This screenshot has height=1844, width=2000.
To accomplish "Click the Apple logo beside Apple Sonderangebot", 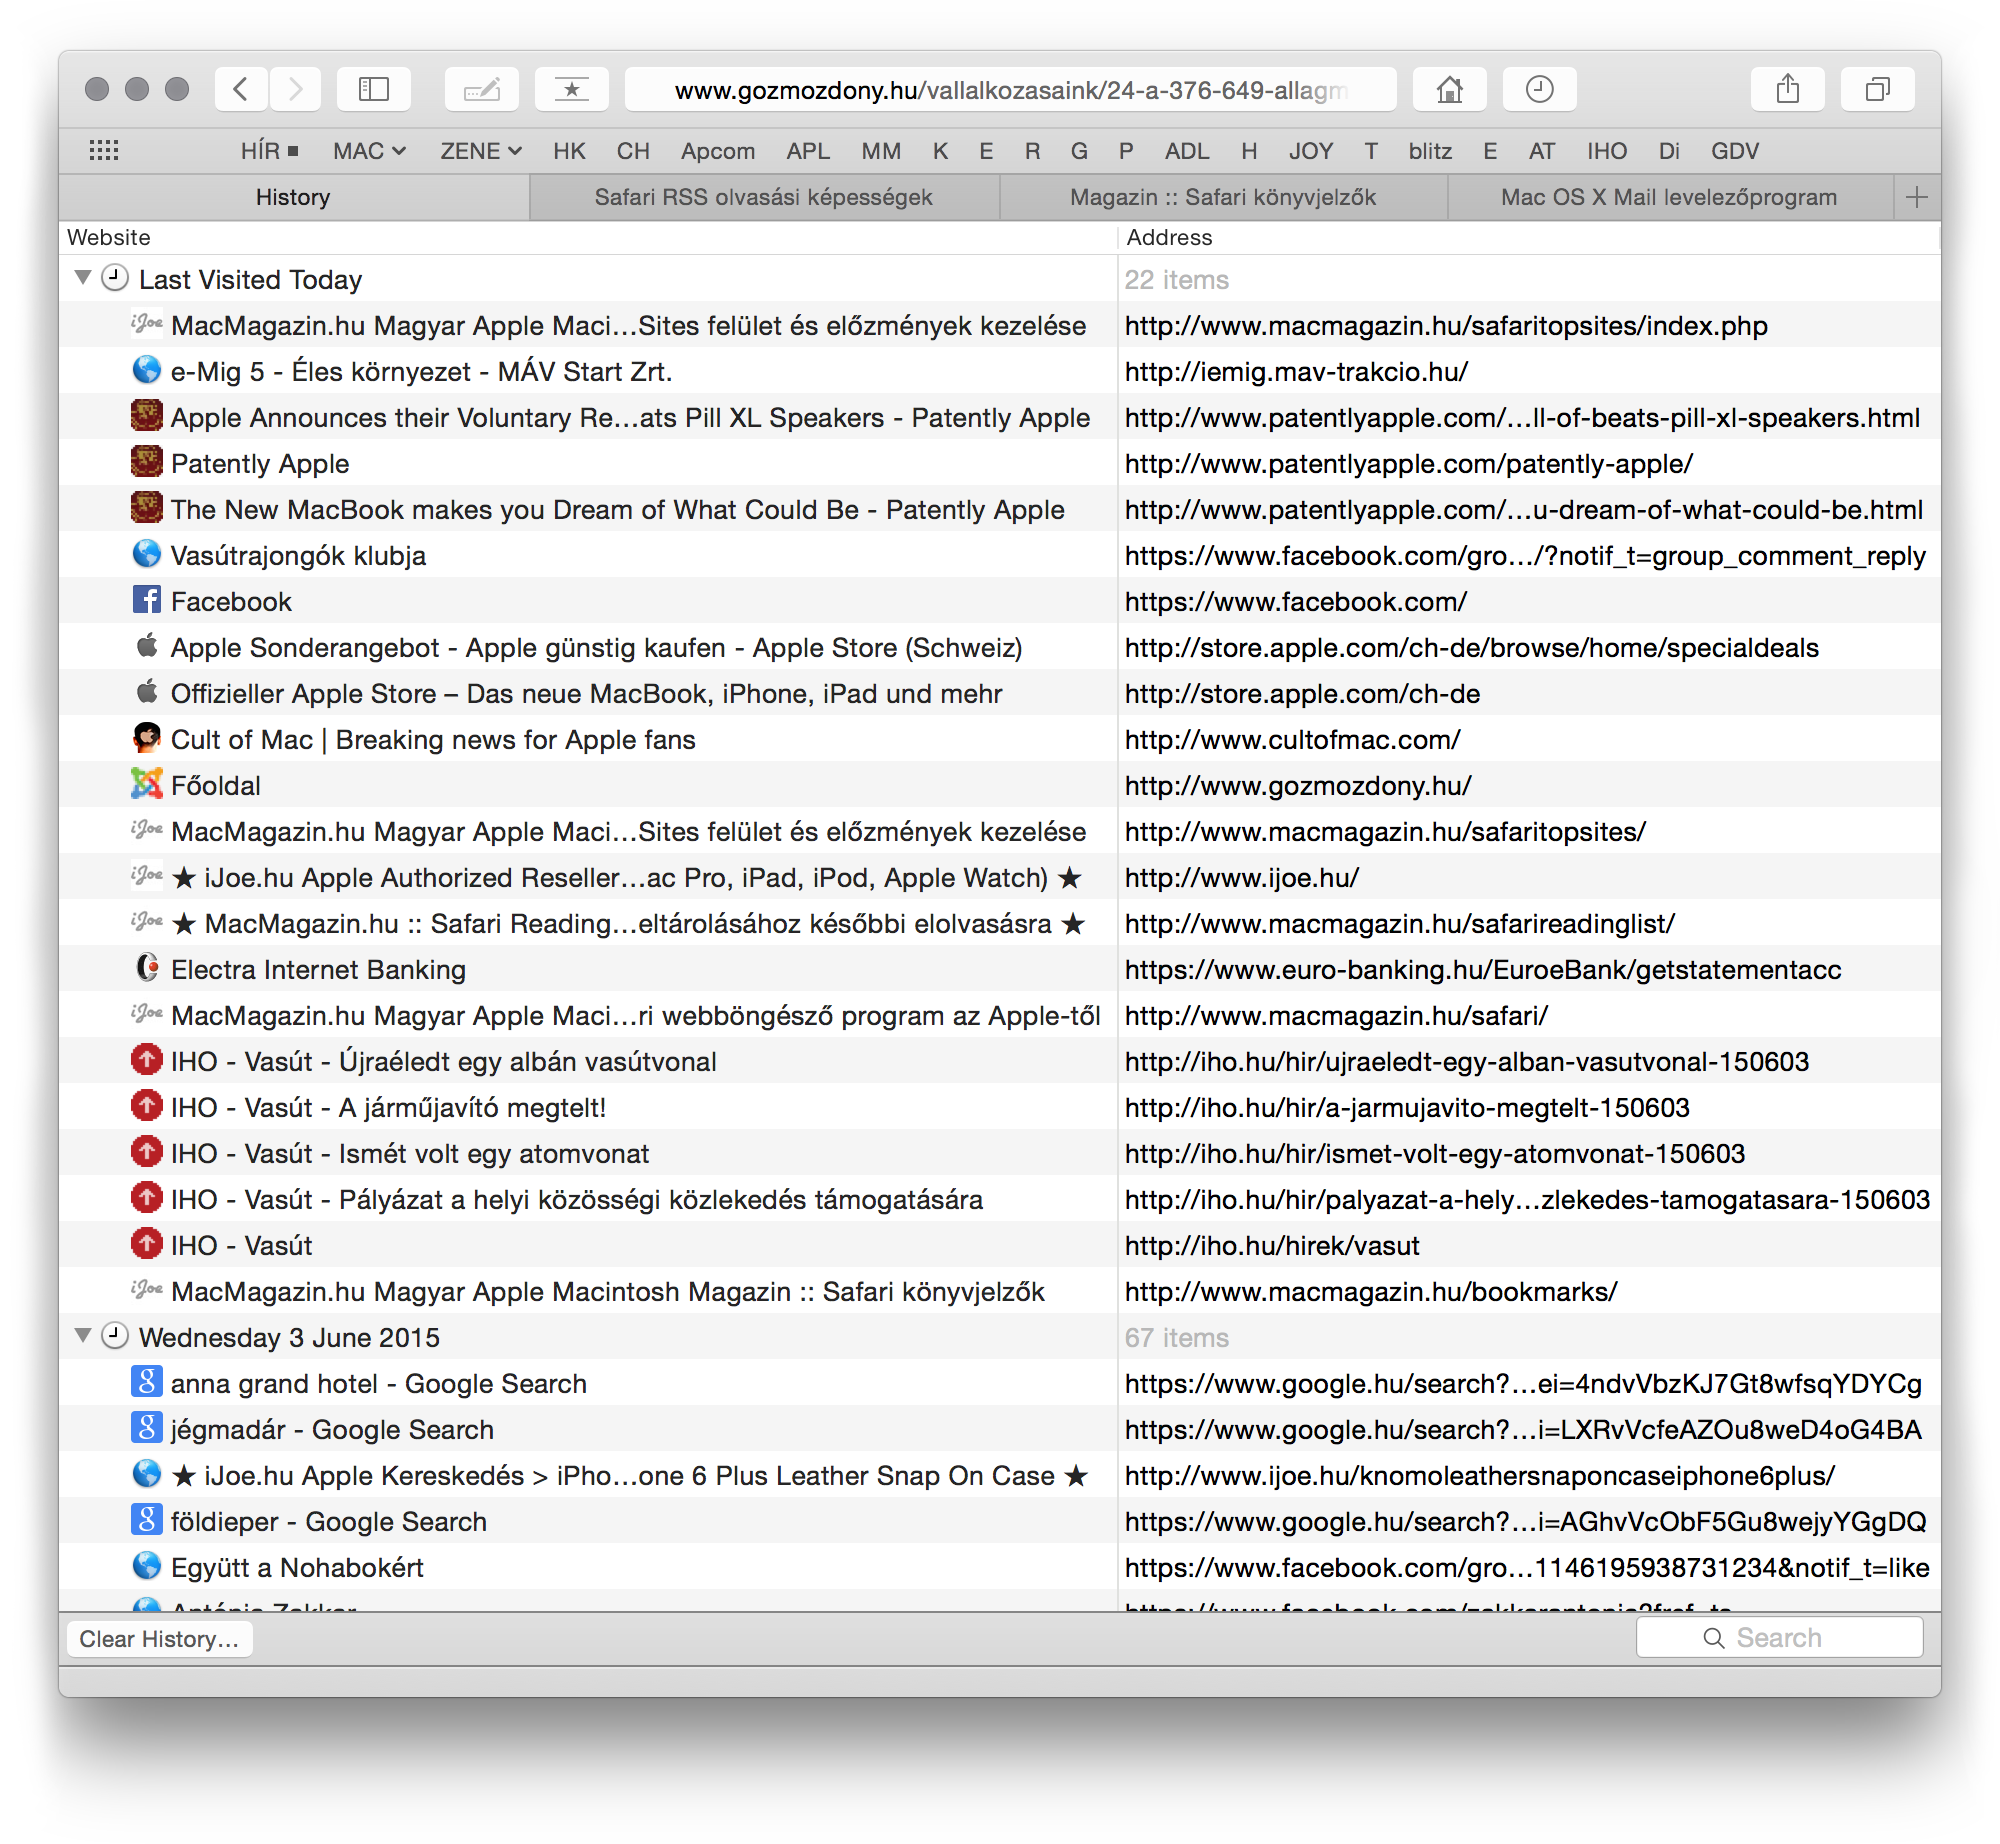I will (x=147, y=646).
